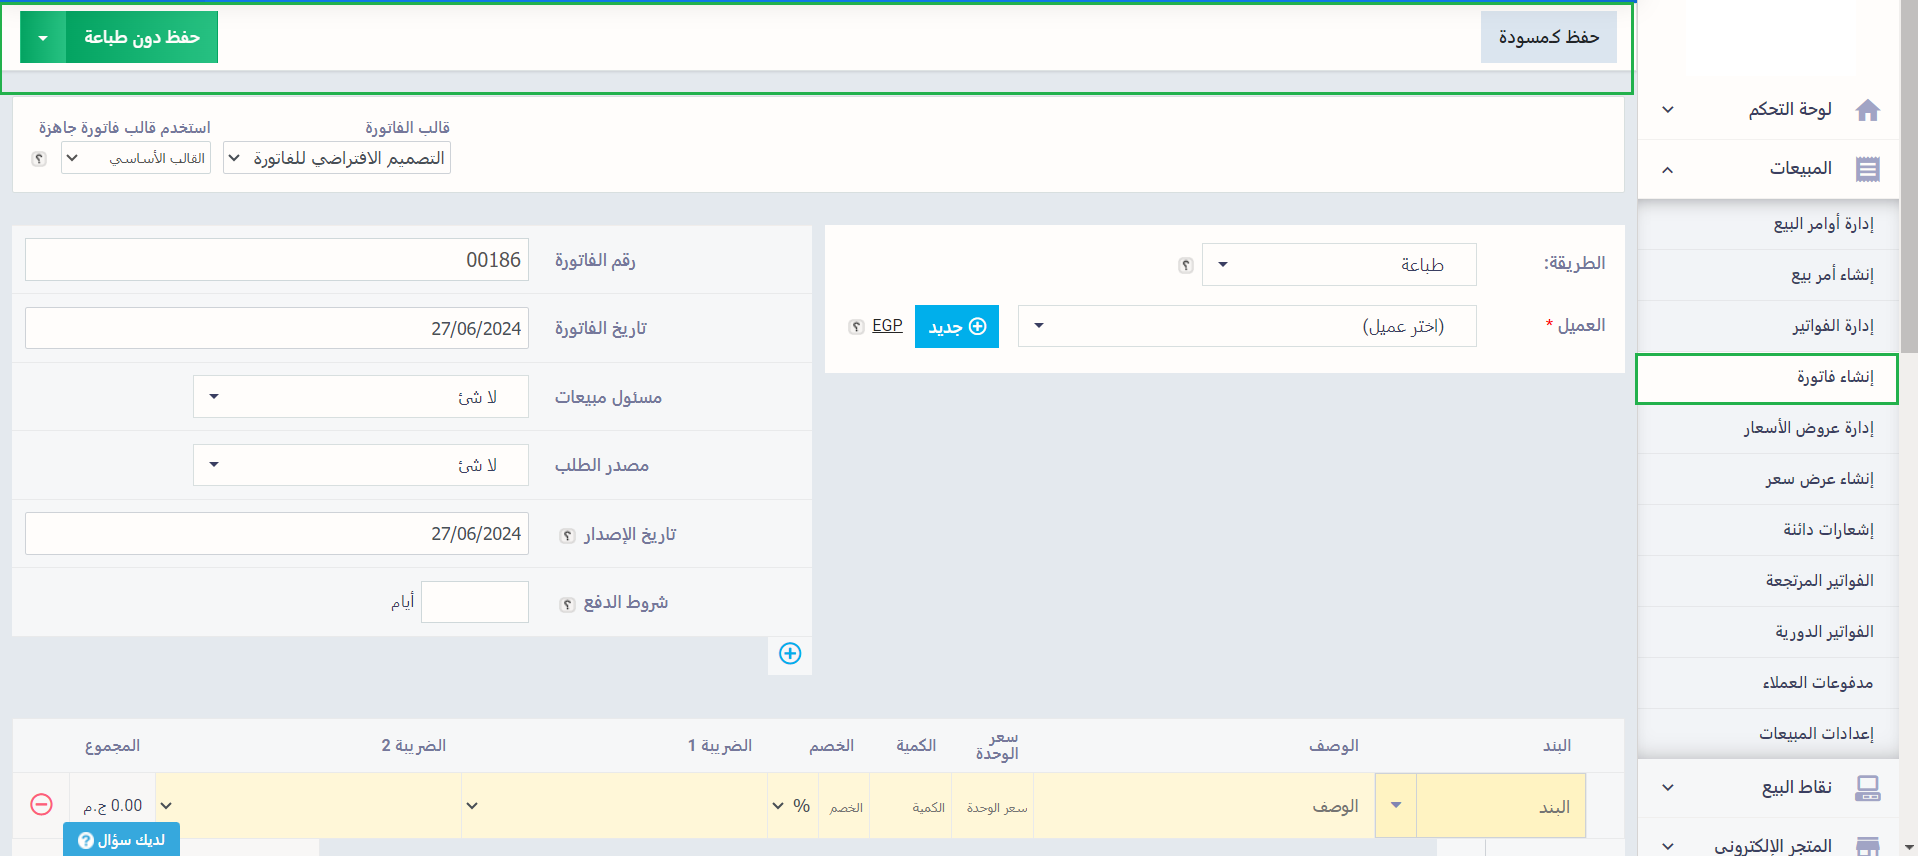
Task: Click the blue New (جديد) customer button
Action: [x=956, y=327]
